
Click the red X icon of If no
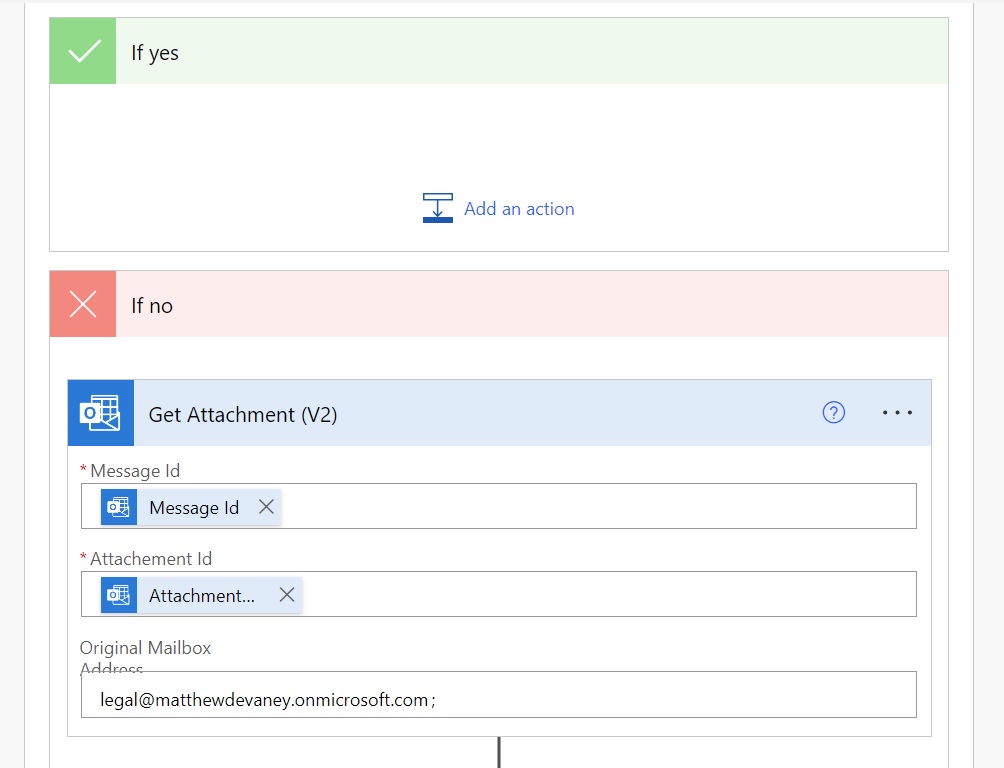[x=83, y=304]
